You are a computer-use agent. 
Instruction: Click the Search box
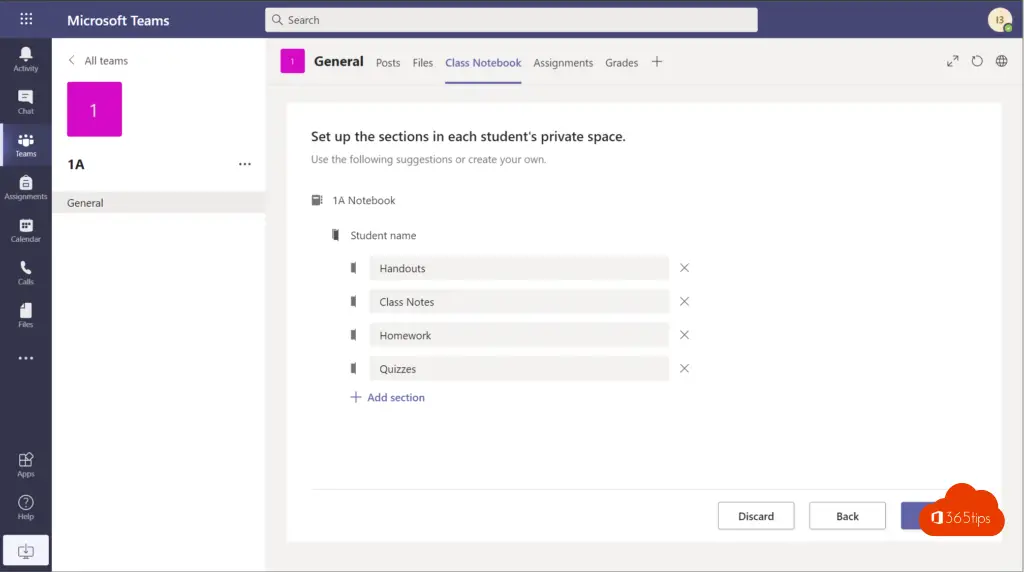[x=511, y=20]
